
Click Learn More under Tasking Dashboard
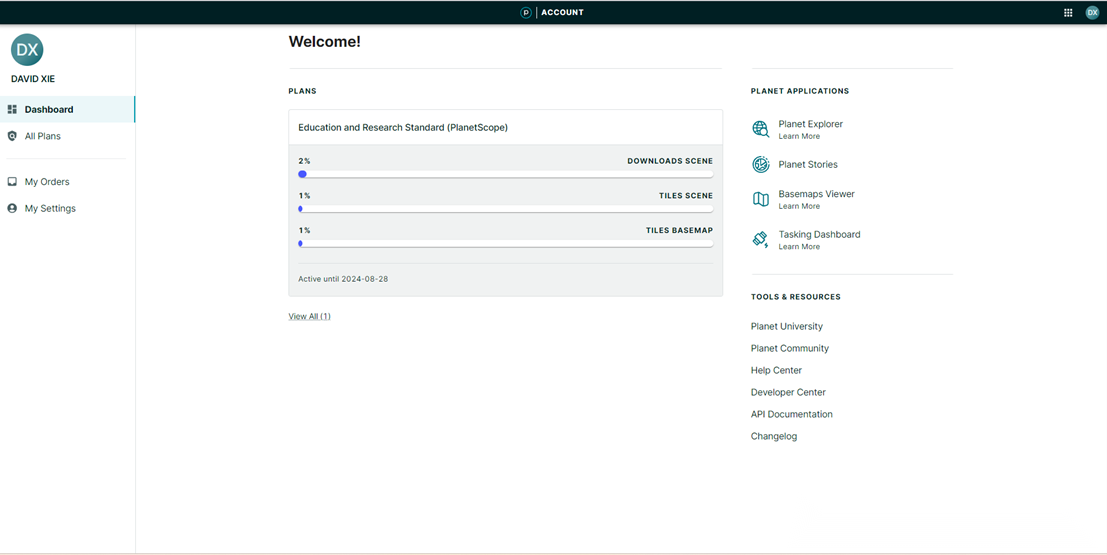pyautogui.click(x=799, y=246)
